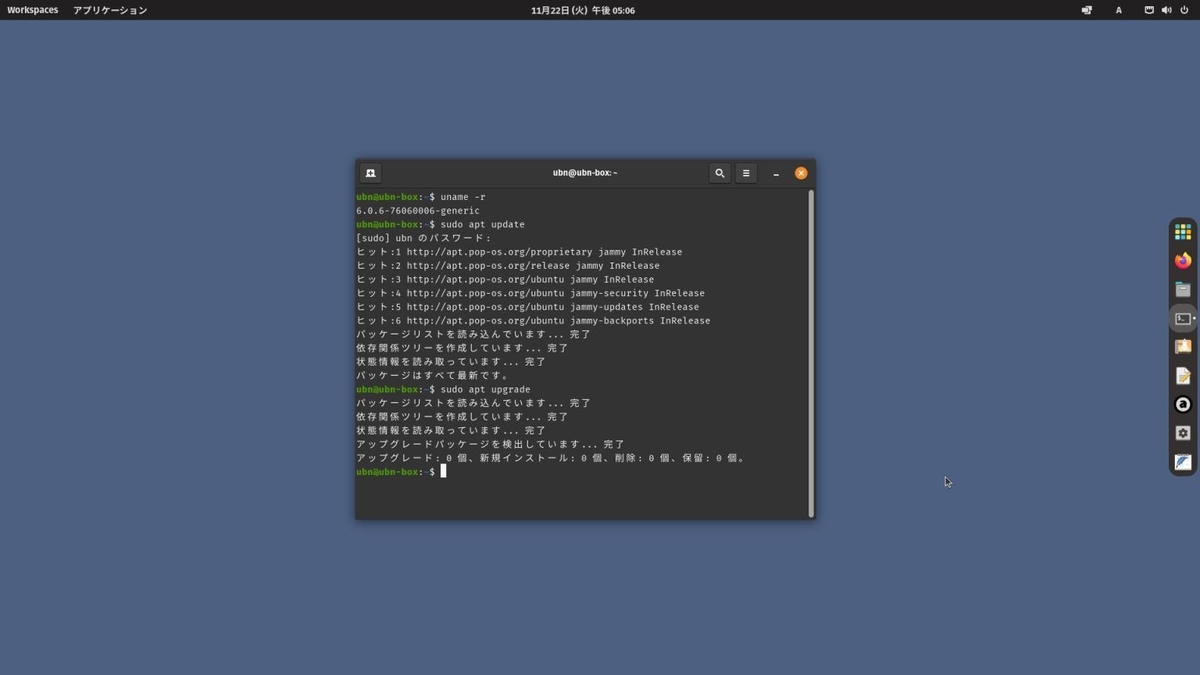Launch the text editor from the dock
1200x675 pixels.
[x=1183, y=376]
